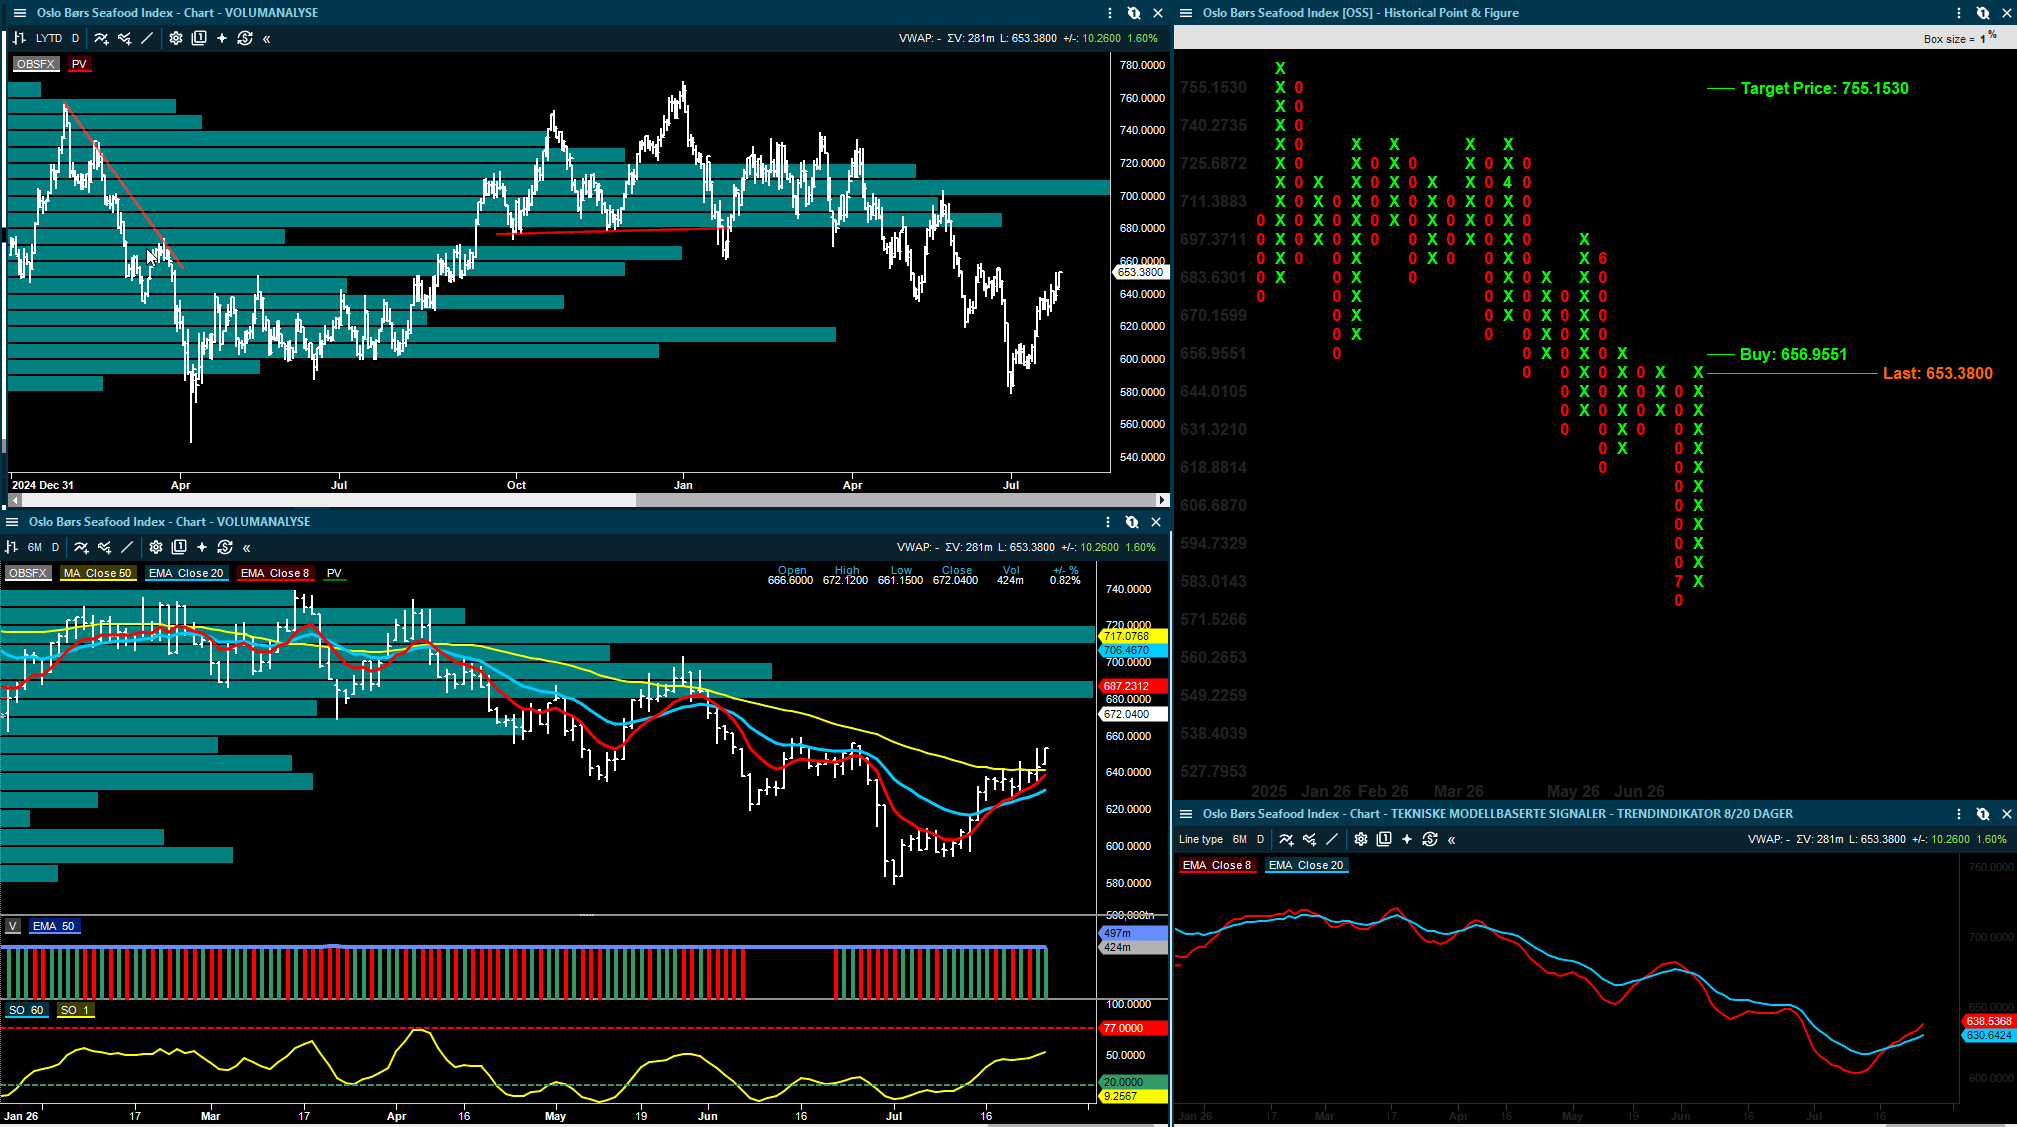
Task: Open more options kebab of Point & Figure window
Action: tap(1959, 13)
